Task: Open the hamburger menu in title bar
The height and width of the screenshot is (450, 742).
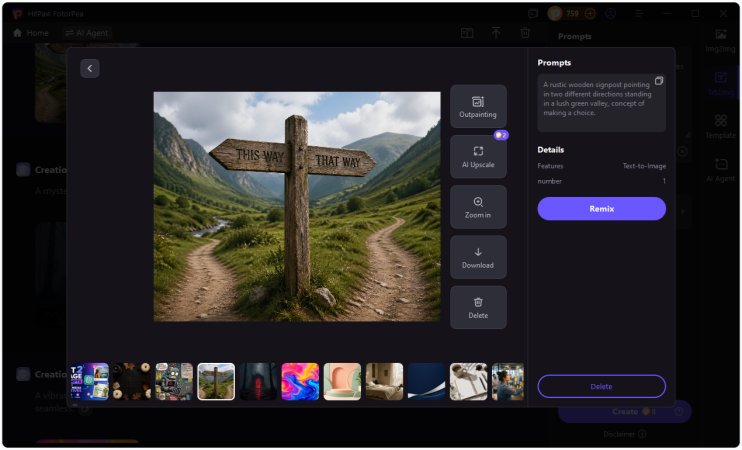Action: [639, 13]
